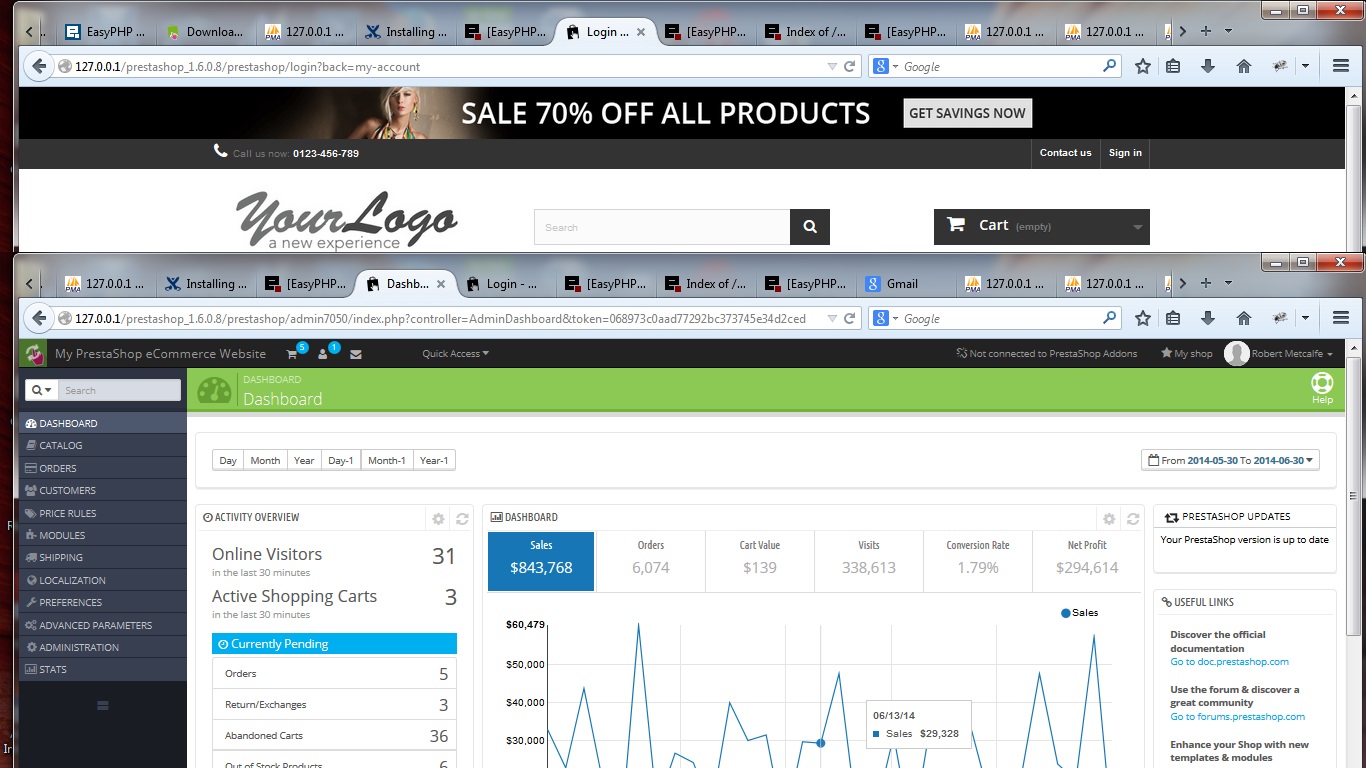Open Customers in the admin sidebar
The width and height of the screenshot is (1366, 768).
(103, 491)
